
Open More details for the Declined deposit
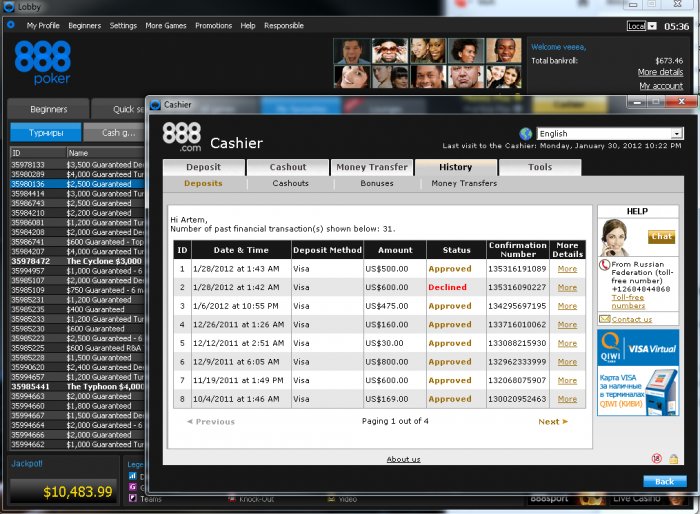[x=567, y=288]
